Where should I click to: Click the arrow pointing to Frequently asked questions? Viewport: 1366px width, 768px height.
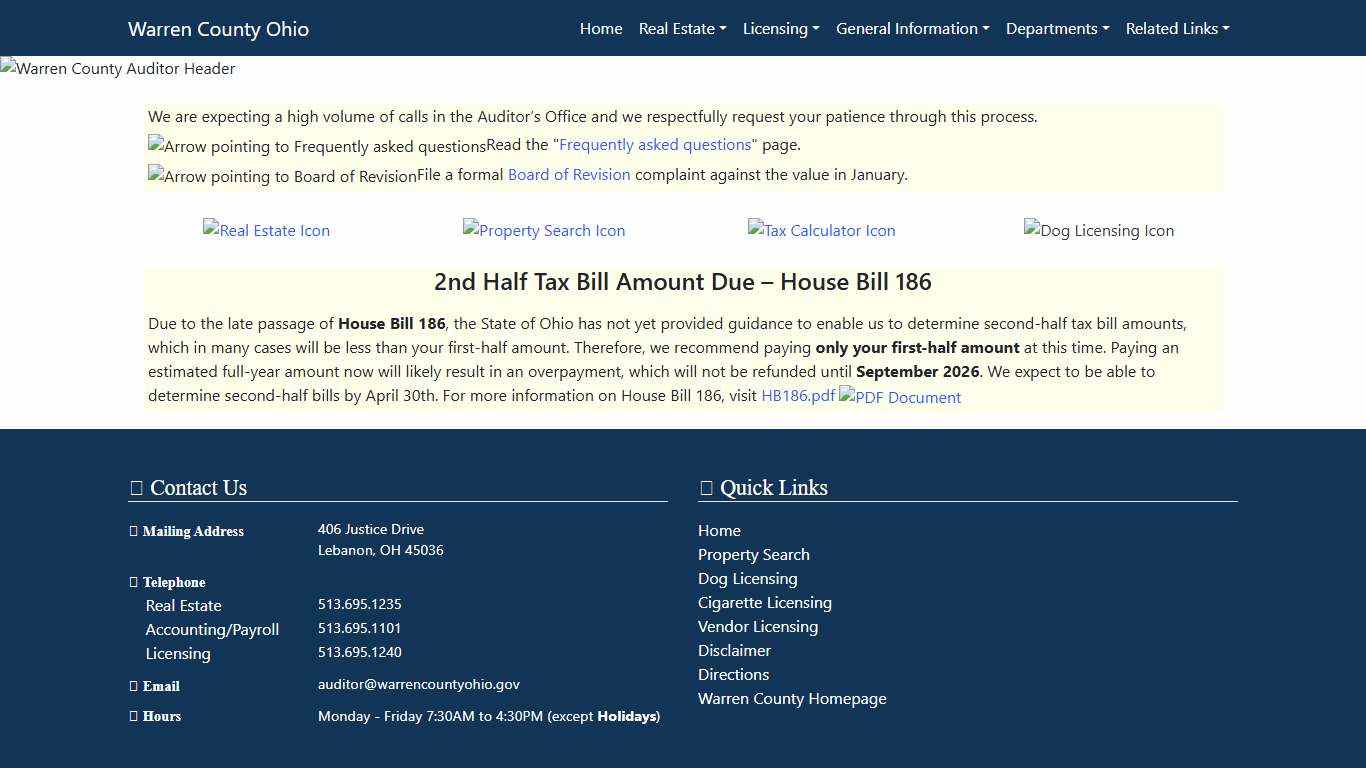tap(316, 146)
